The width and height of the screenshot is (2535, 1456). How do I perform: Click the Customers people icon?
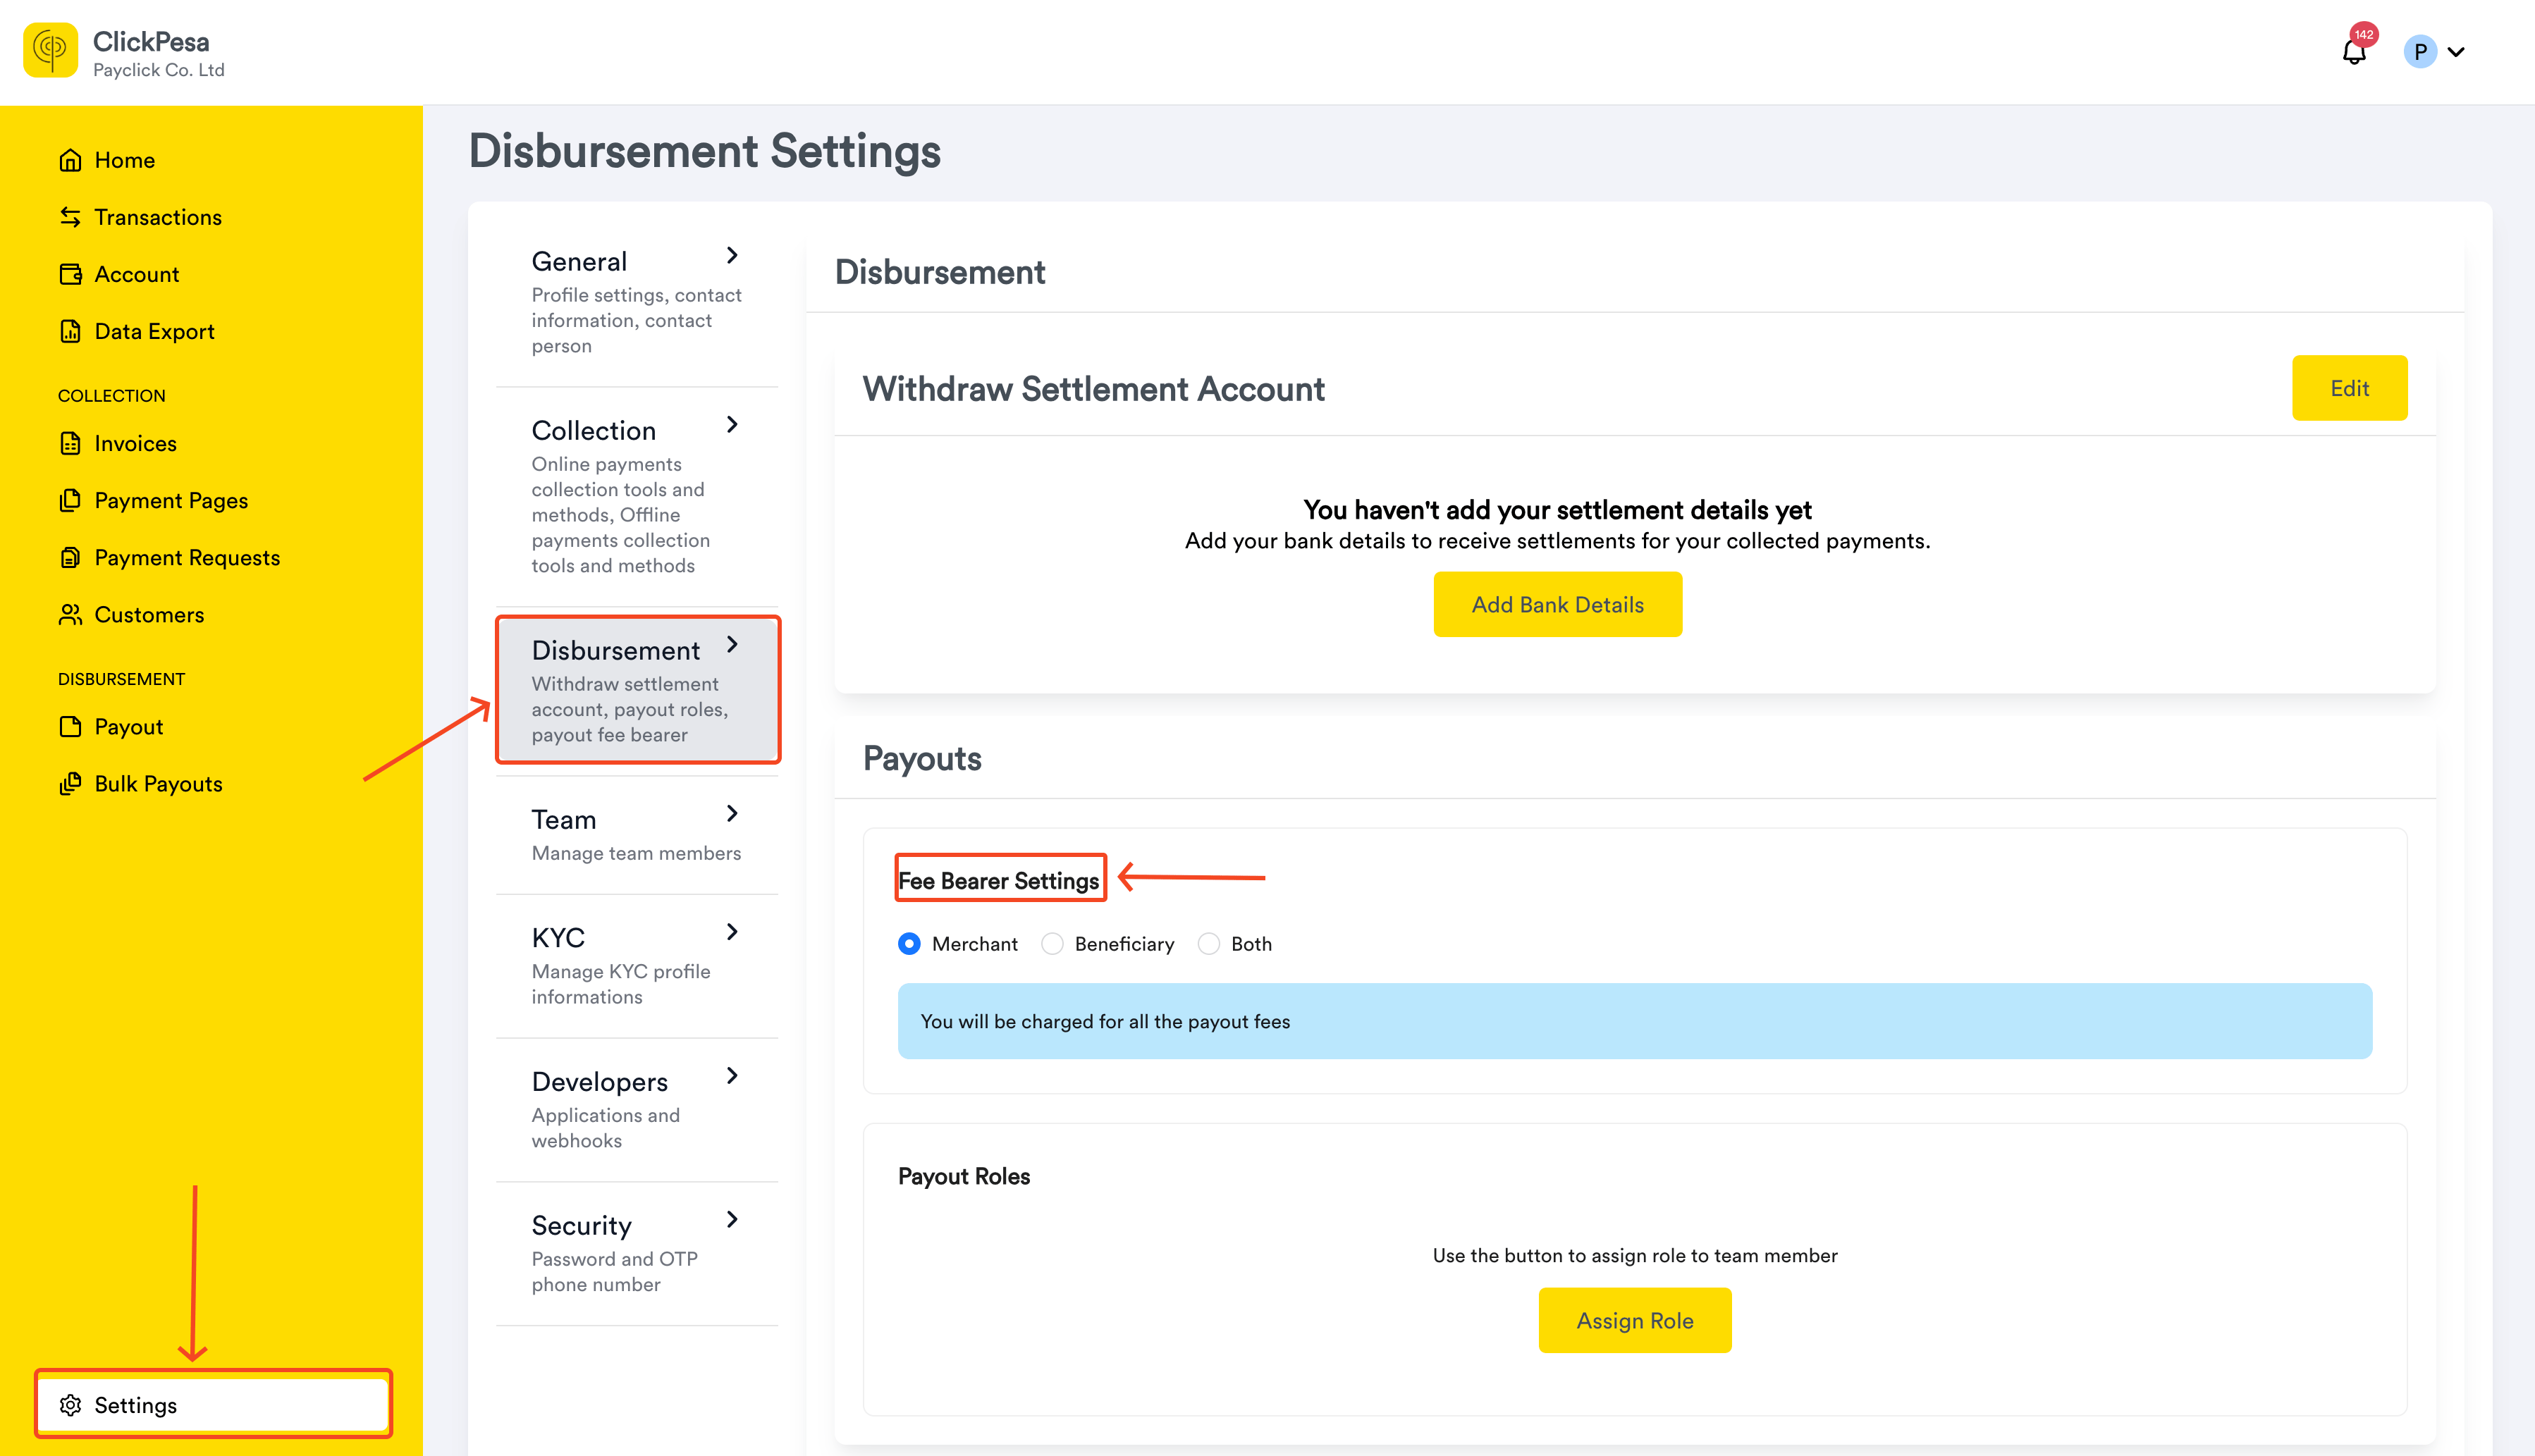pyautogui.click(x=70, y=614)
